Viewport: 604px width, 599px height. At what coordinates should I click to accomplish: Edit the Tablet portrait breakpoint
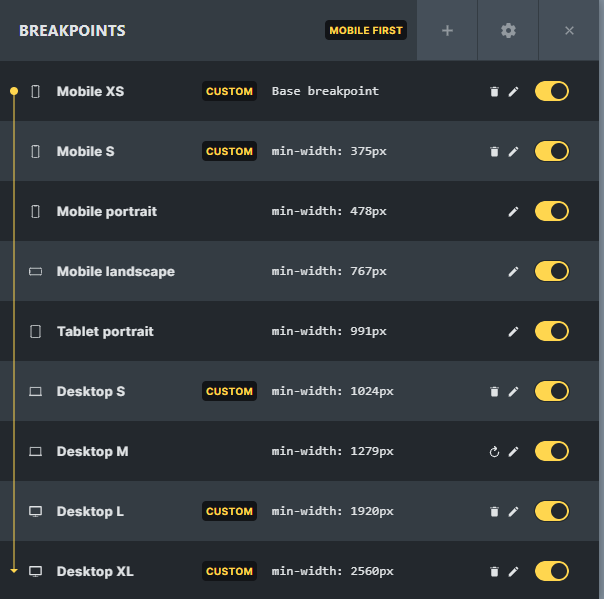click(513, 332)
